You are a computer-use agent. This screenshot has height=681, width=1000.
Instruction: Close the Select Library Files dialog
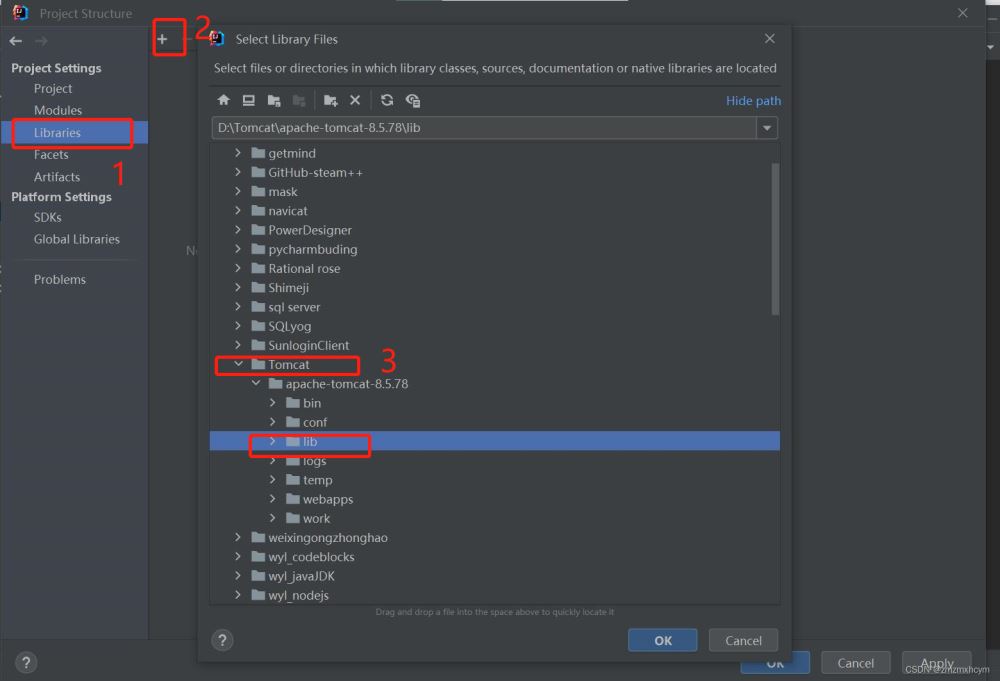click(770, 38)
